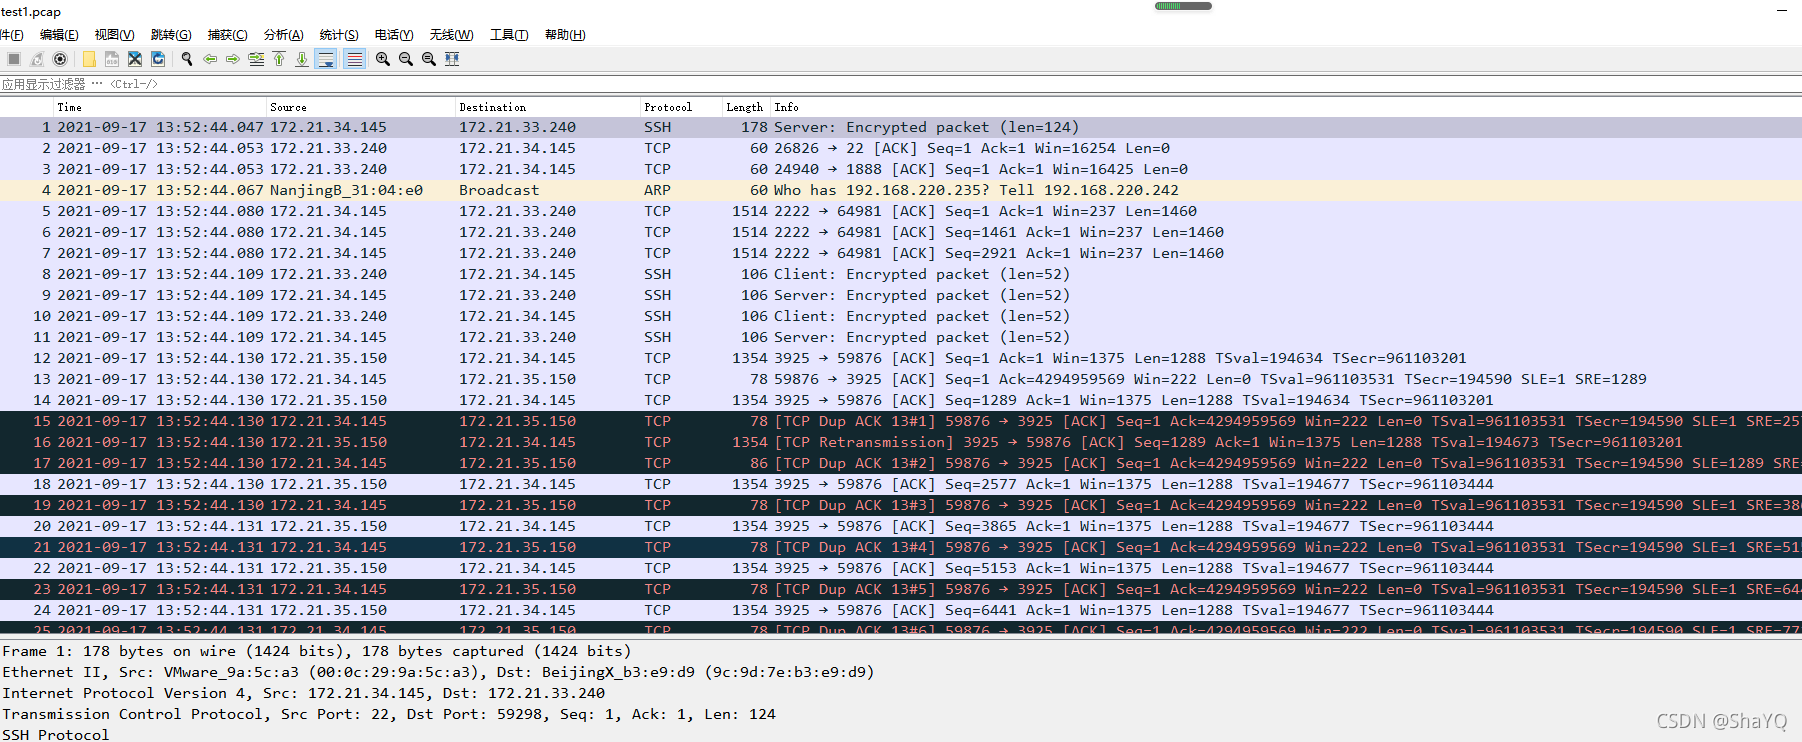Go back to previous packet in history

pos(210,59)
